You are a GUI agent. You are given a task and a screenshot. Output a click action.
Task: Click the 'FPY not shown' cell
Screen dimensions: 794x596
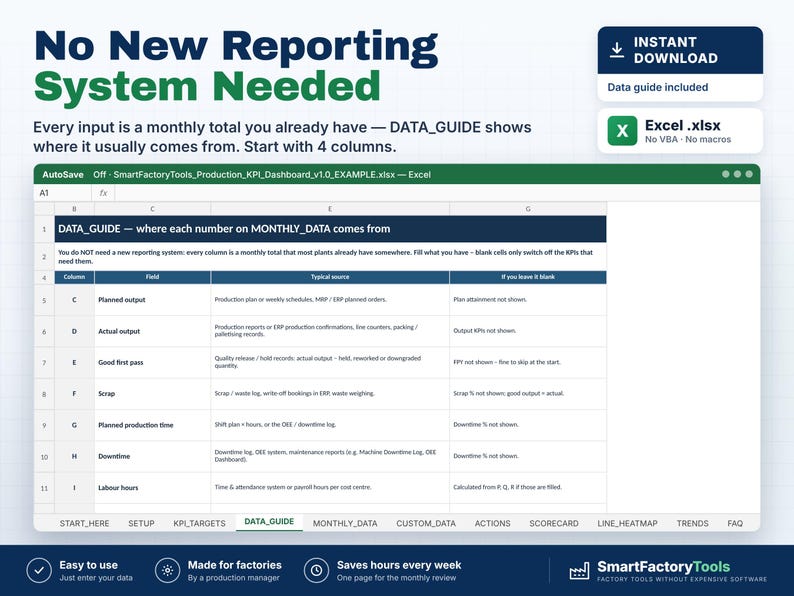pyautogui.click(x=528, y=362)
